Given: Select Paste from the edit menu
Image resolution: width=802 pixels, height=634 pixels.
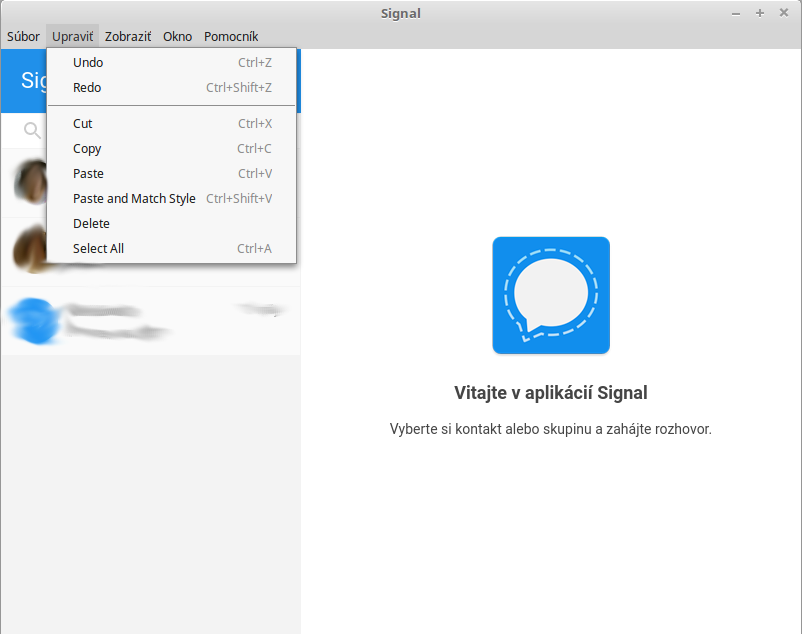Looking at the screenshot, I should tap(88, 173).
